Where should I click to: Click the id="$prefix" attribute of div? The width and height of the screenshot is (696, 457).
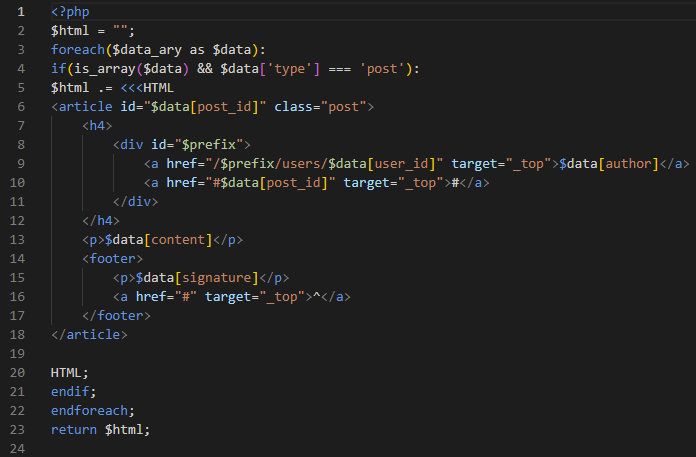(198, 145)
